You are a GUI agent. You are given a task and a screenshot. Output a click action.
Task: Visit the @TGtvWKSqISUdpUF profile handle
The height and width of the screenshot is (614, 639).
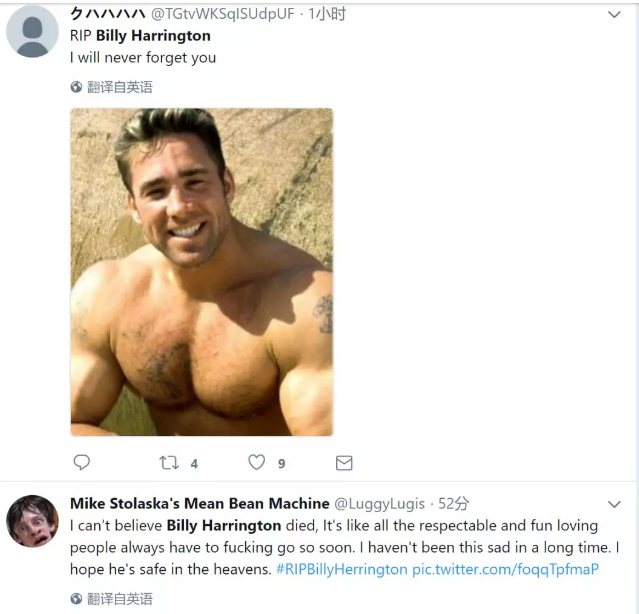point(223,14)
